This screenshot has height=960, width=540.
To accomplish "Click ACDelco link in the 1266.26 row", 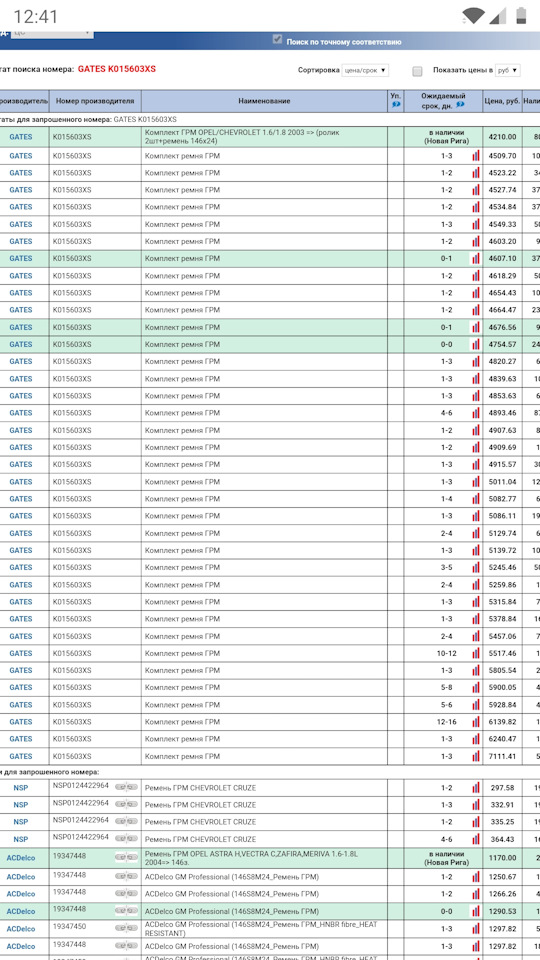I will (x=21, y=894).
